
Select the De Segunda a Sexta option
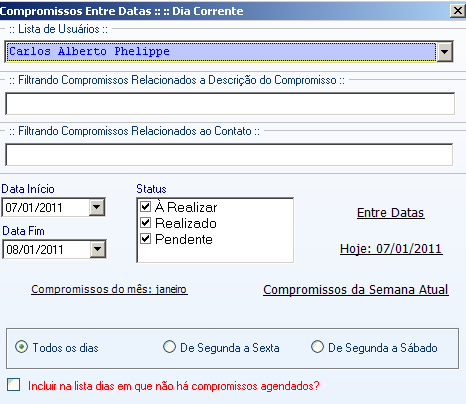[169, 347]
